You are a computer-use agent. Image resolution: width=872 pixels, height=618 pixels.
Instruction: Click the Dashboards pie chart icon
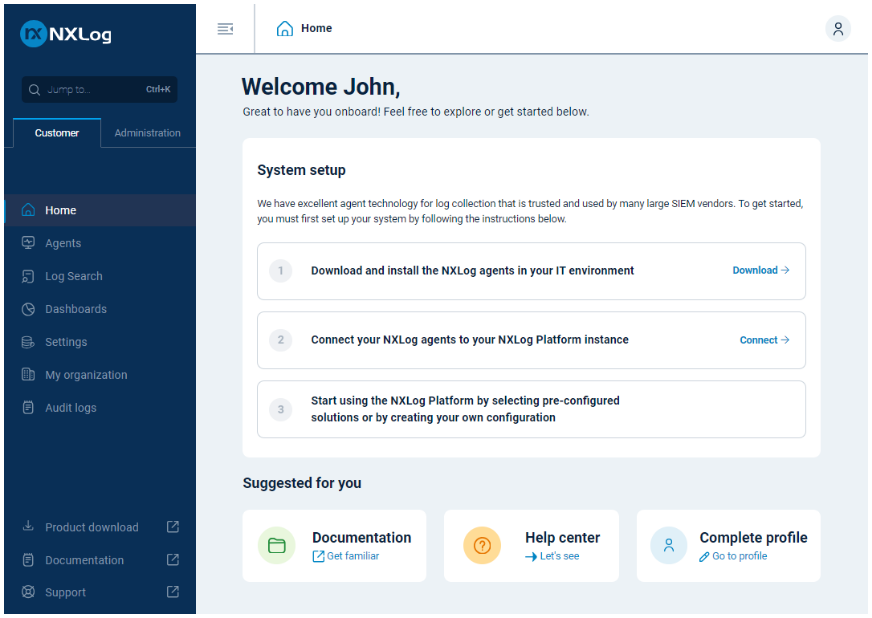(x=28, y=309)
